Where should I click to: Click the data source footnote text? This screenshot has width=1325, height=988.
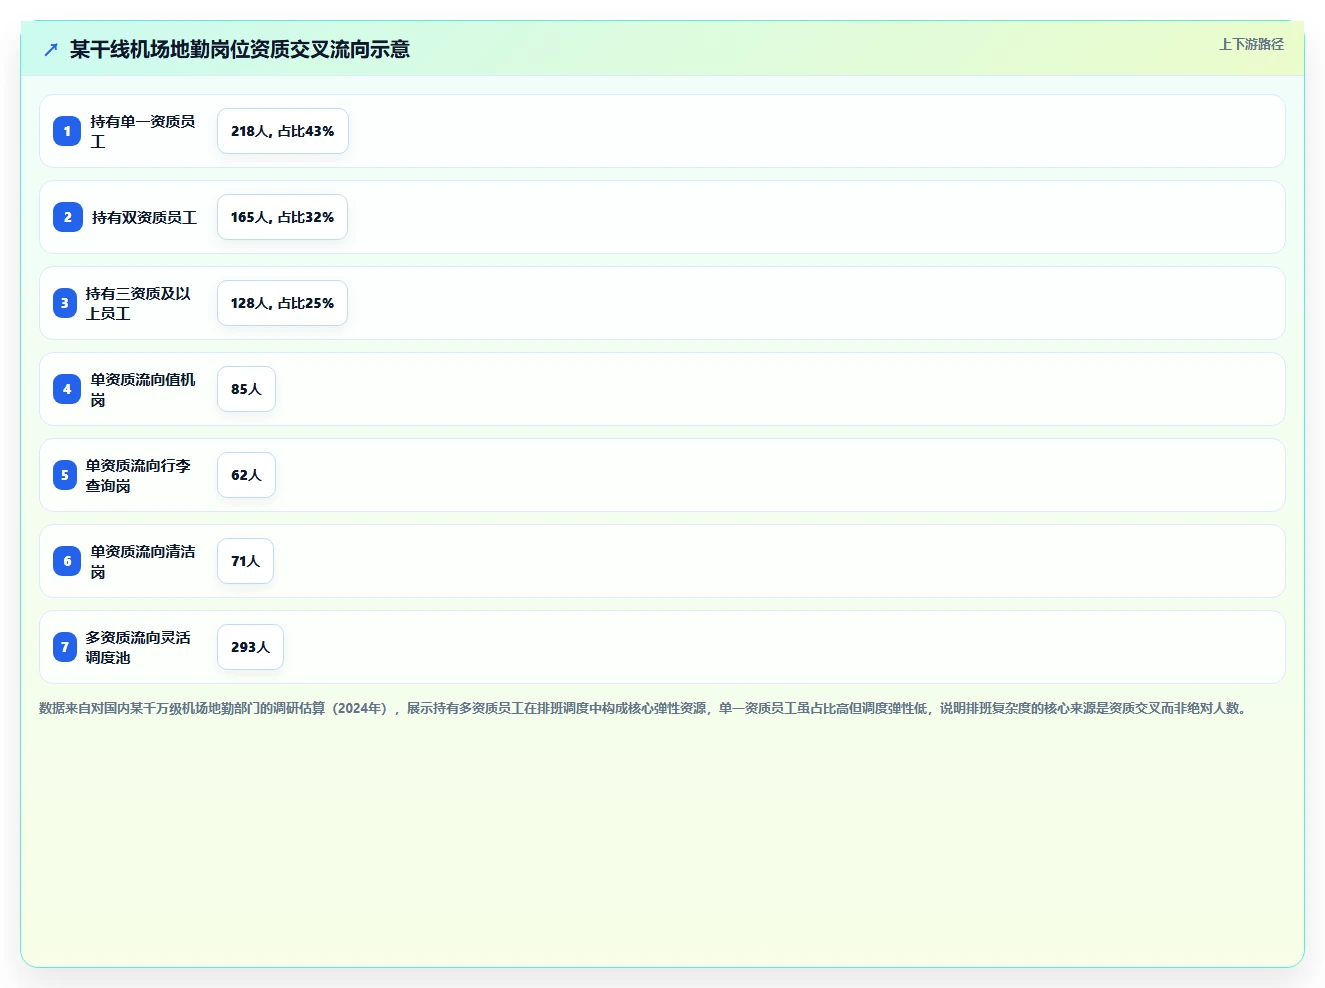[644, 708]
